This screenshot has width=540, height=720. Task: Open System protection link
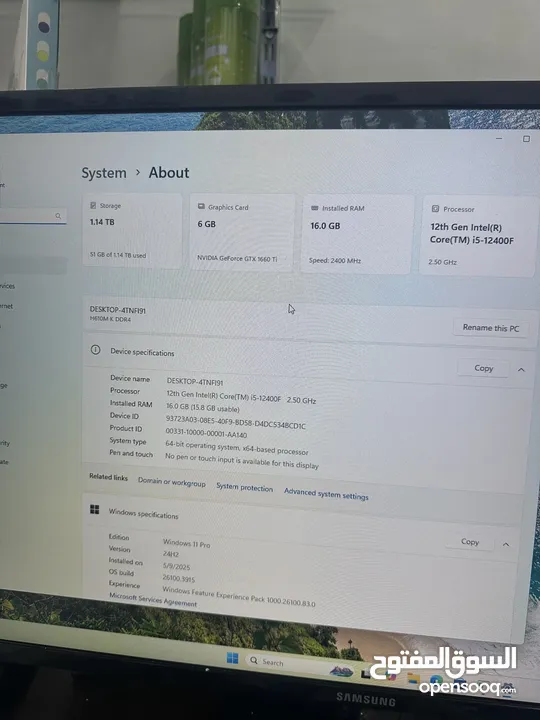244,488
